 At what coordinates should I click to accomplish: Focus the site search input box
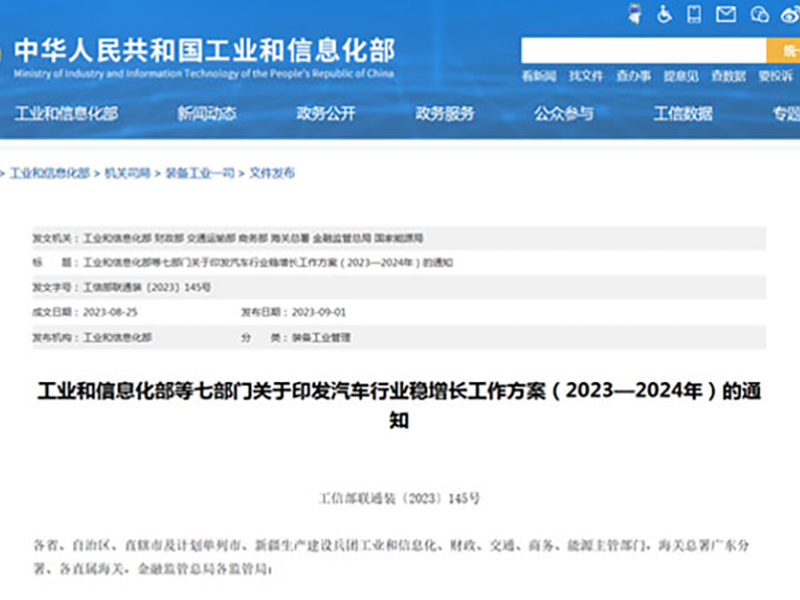(x=643, y=50)
